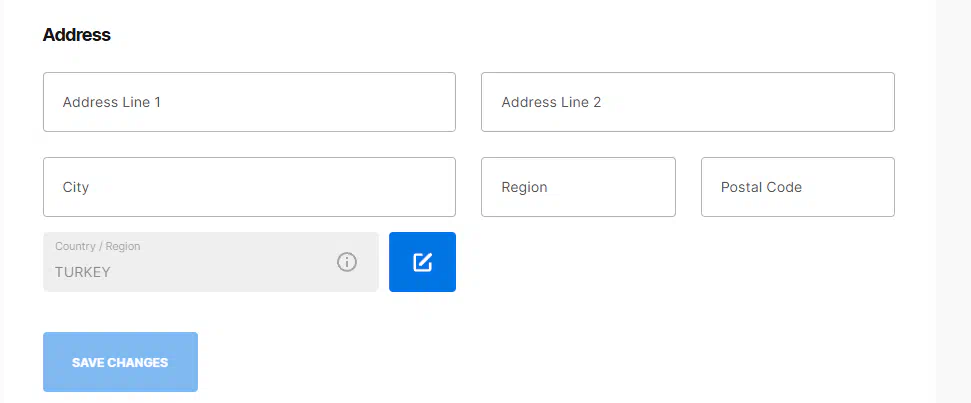Click the Country / Region label text
The width and height of the screenshot is (971, 403).
(97, 246)
